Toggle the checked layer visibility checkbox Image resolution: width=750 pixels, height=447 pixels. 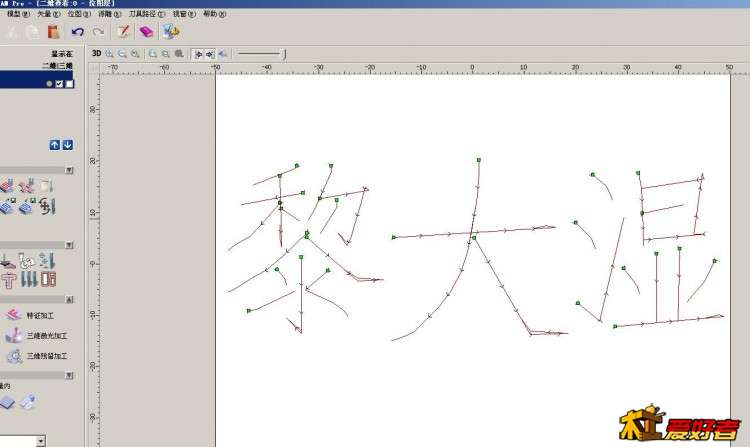pyautogui.click(x=59, y=84)
